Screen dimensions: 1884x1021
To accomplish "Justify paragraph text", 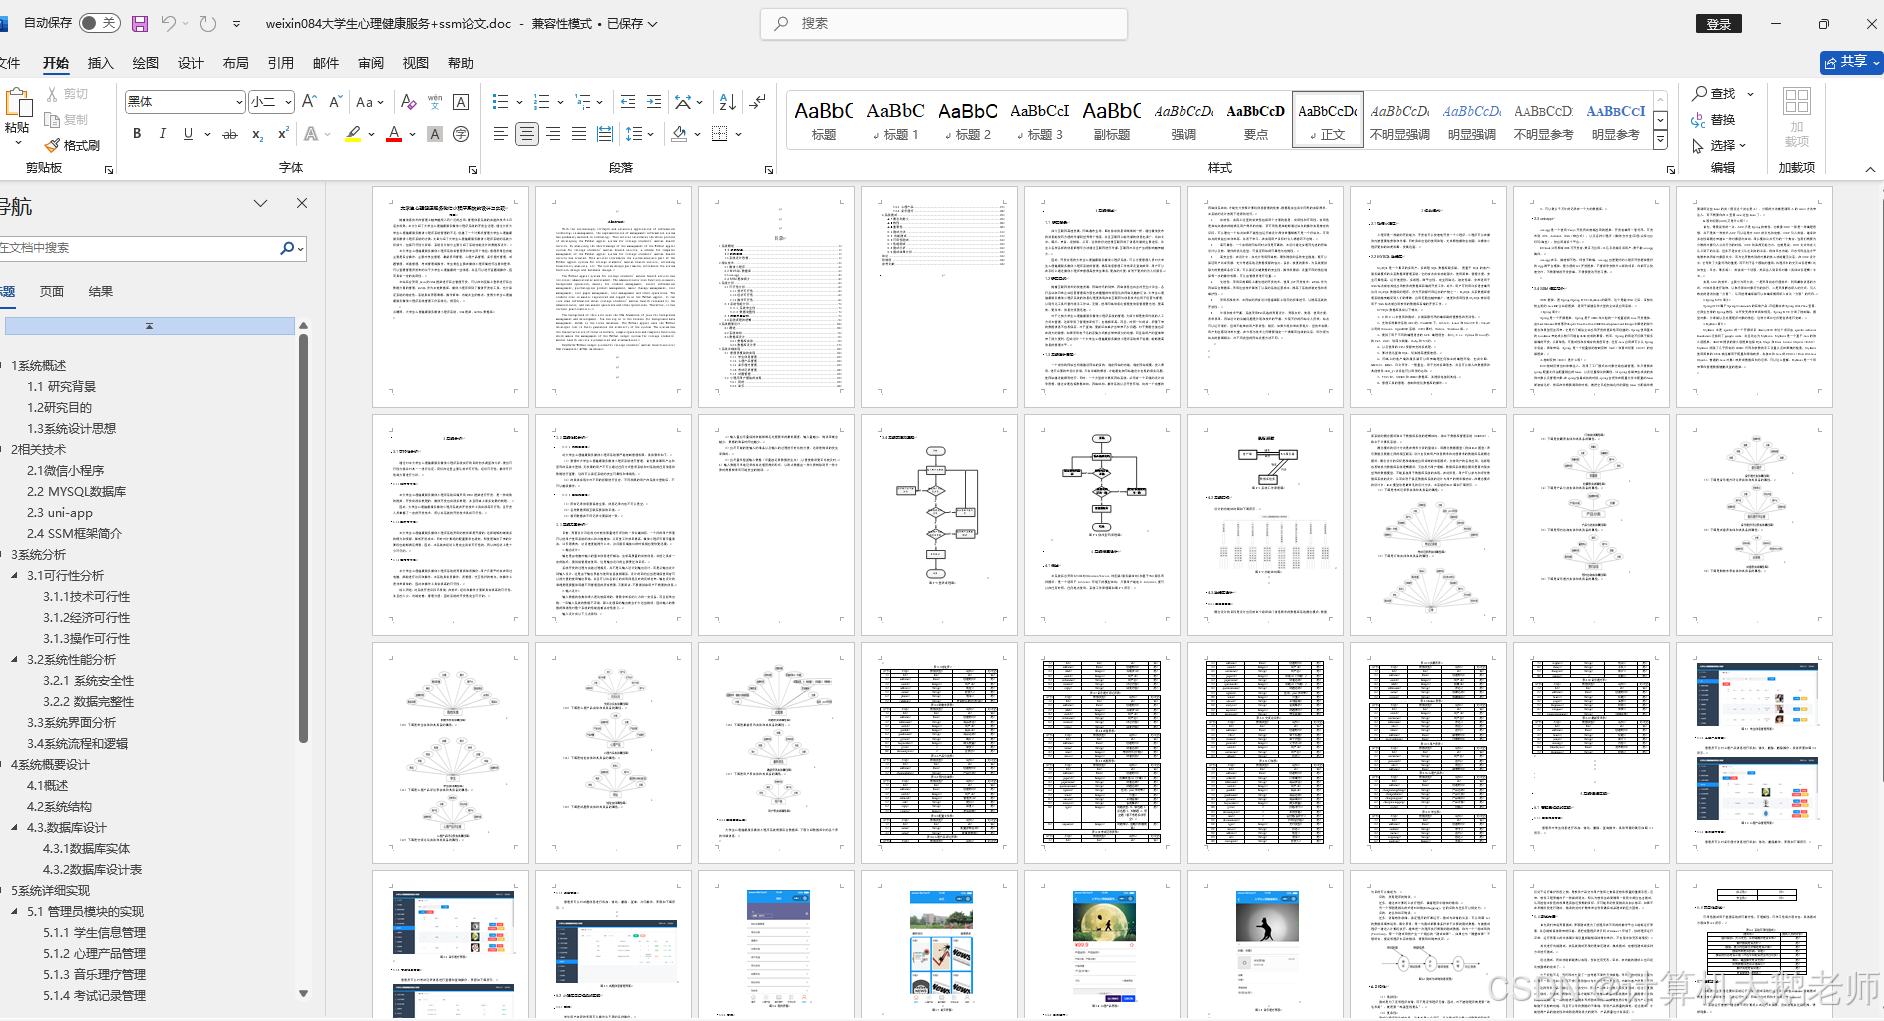I will click(x=579, y=134).
